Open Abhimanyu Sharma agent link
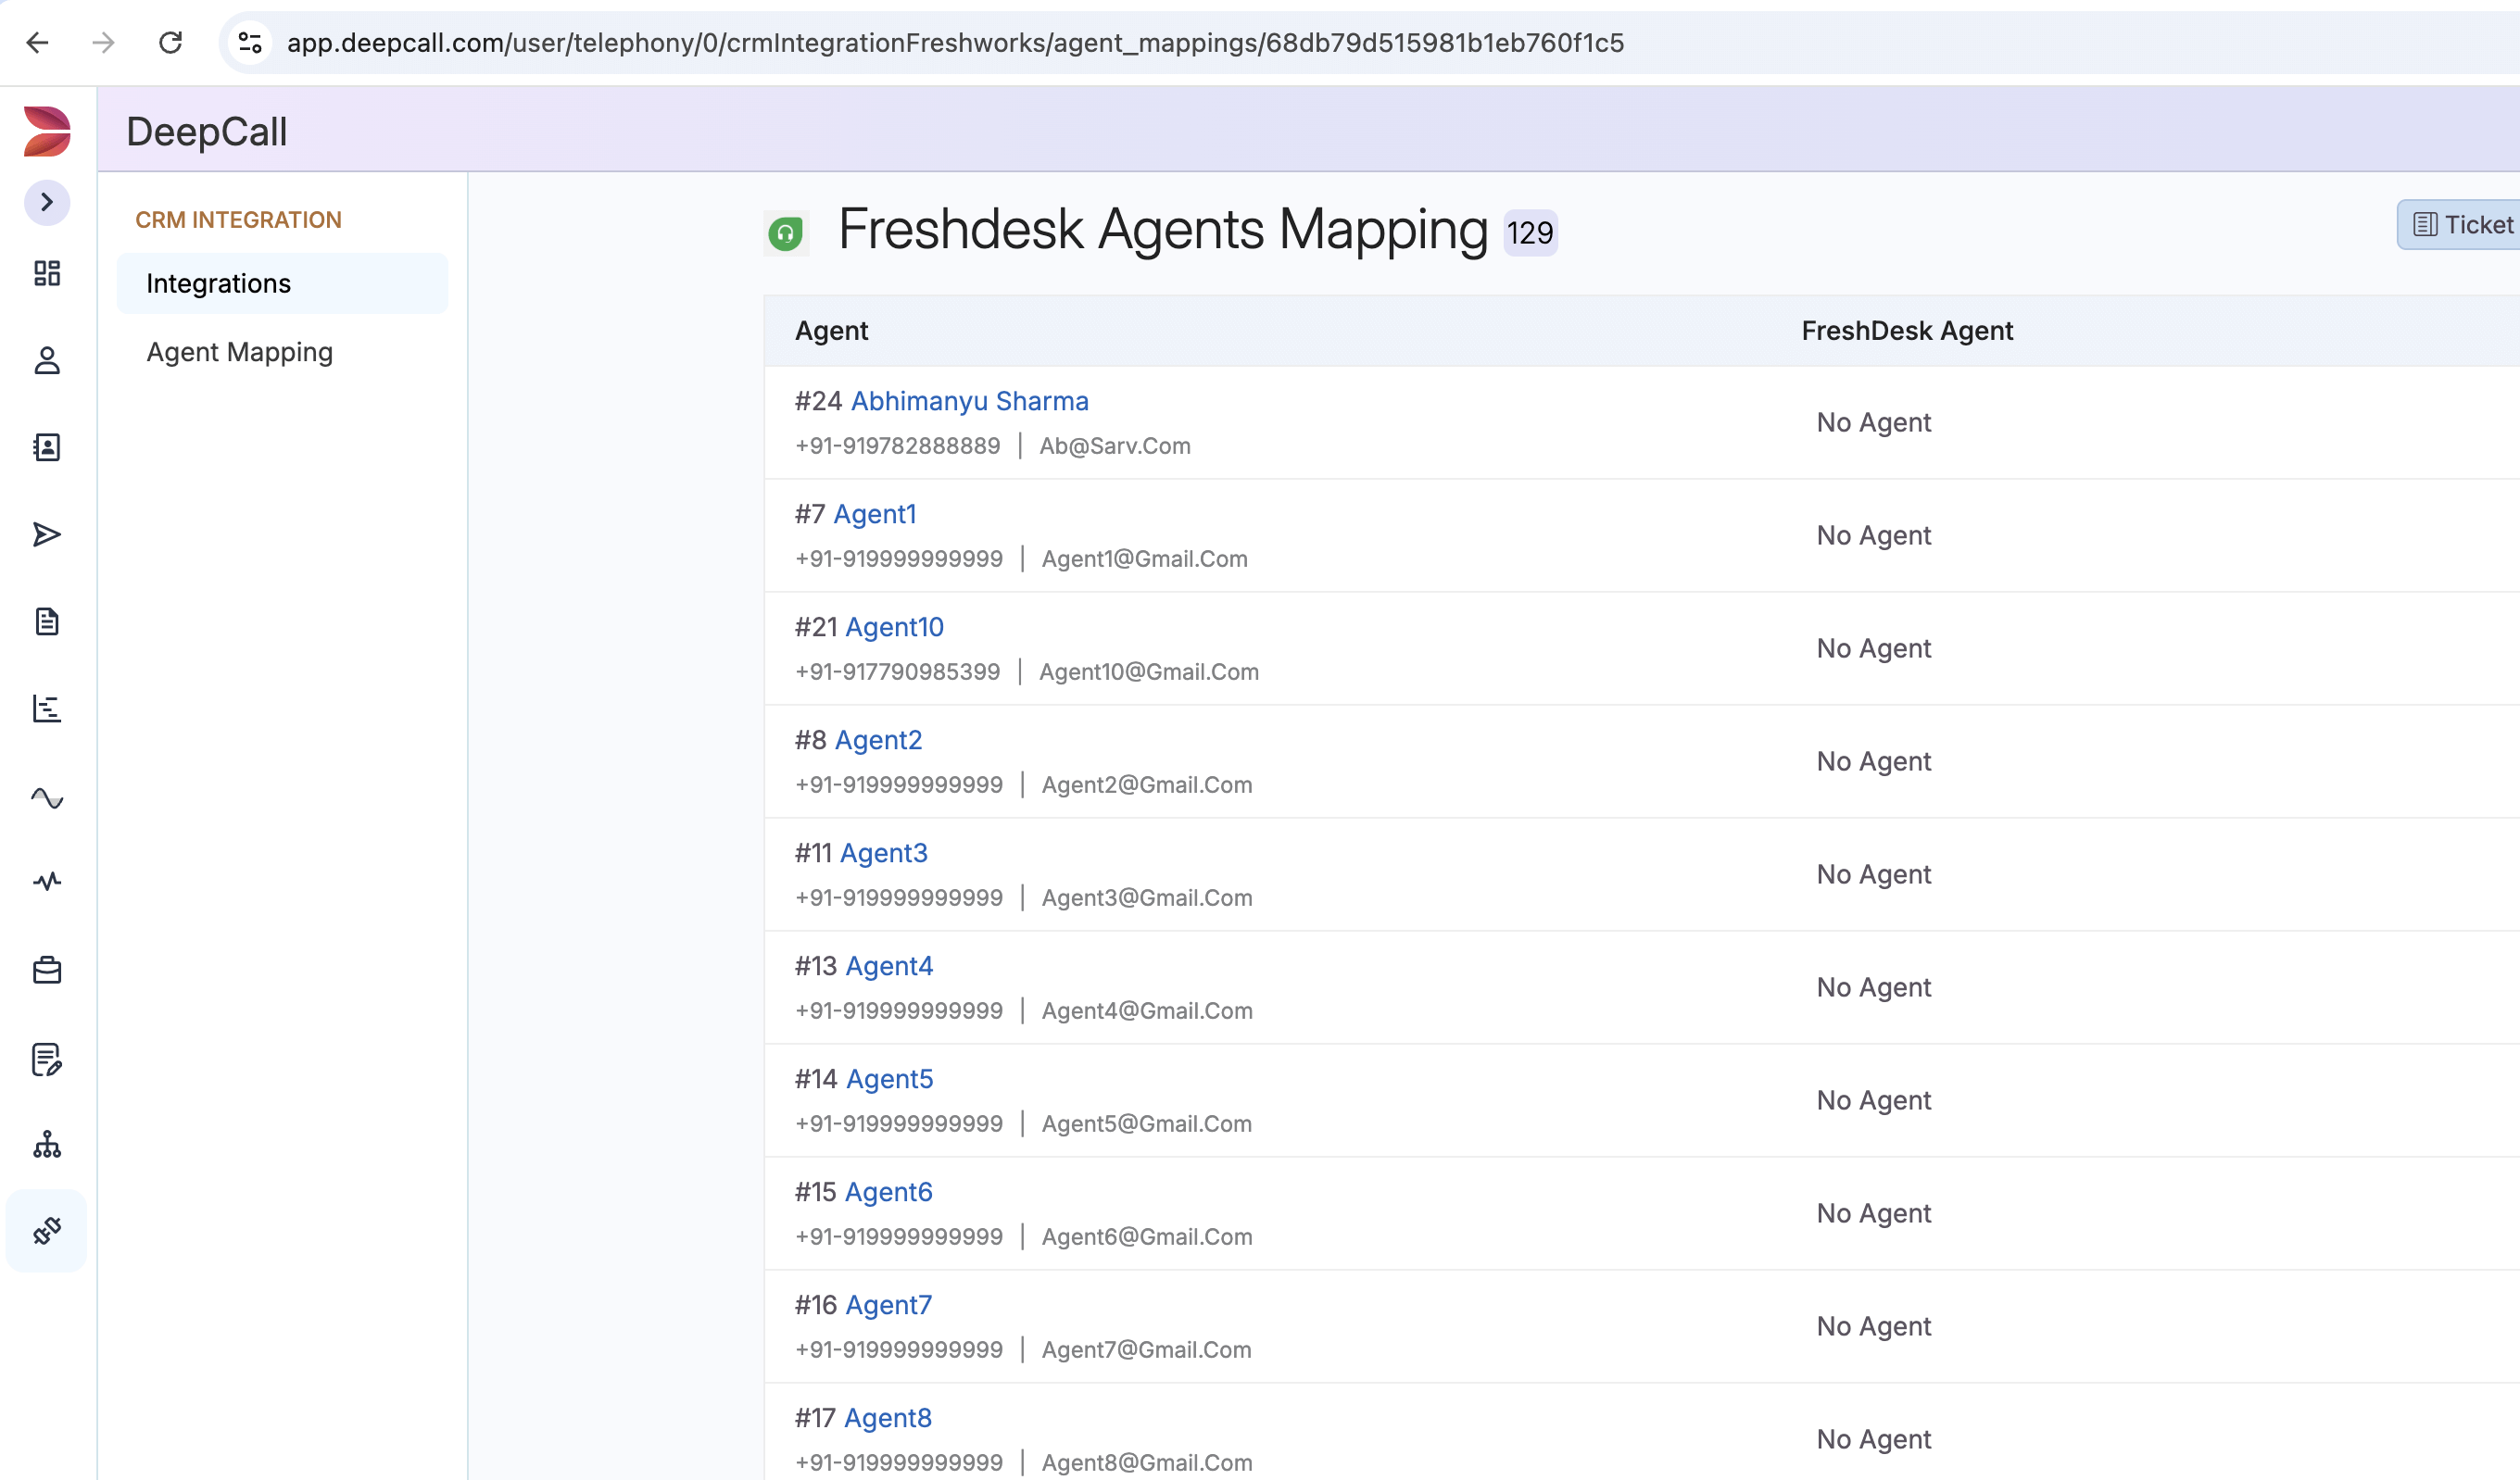Image resolution: width=2520 pixels, height=1480 pixels. tap(969, 401)
